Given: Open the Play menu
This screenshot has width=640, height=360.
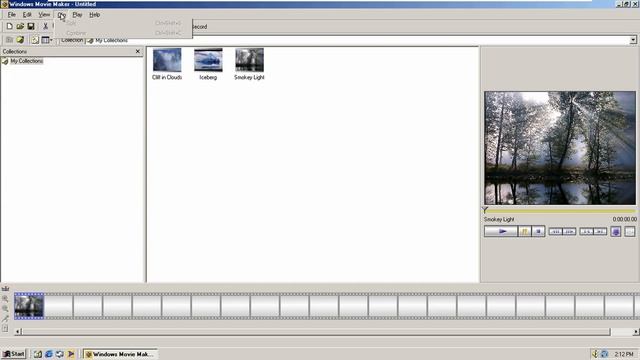Looking at the screenshot, I should (x=77, y=15).
